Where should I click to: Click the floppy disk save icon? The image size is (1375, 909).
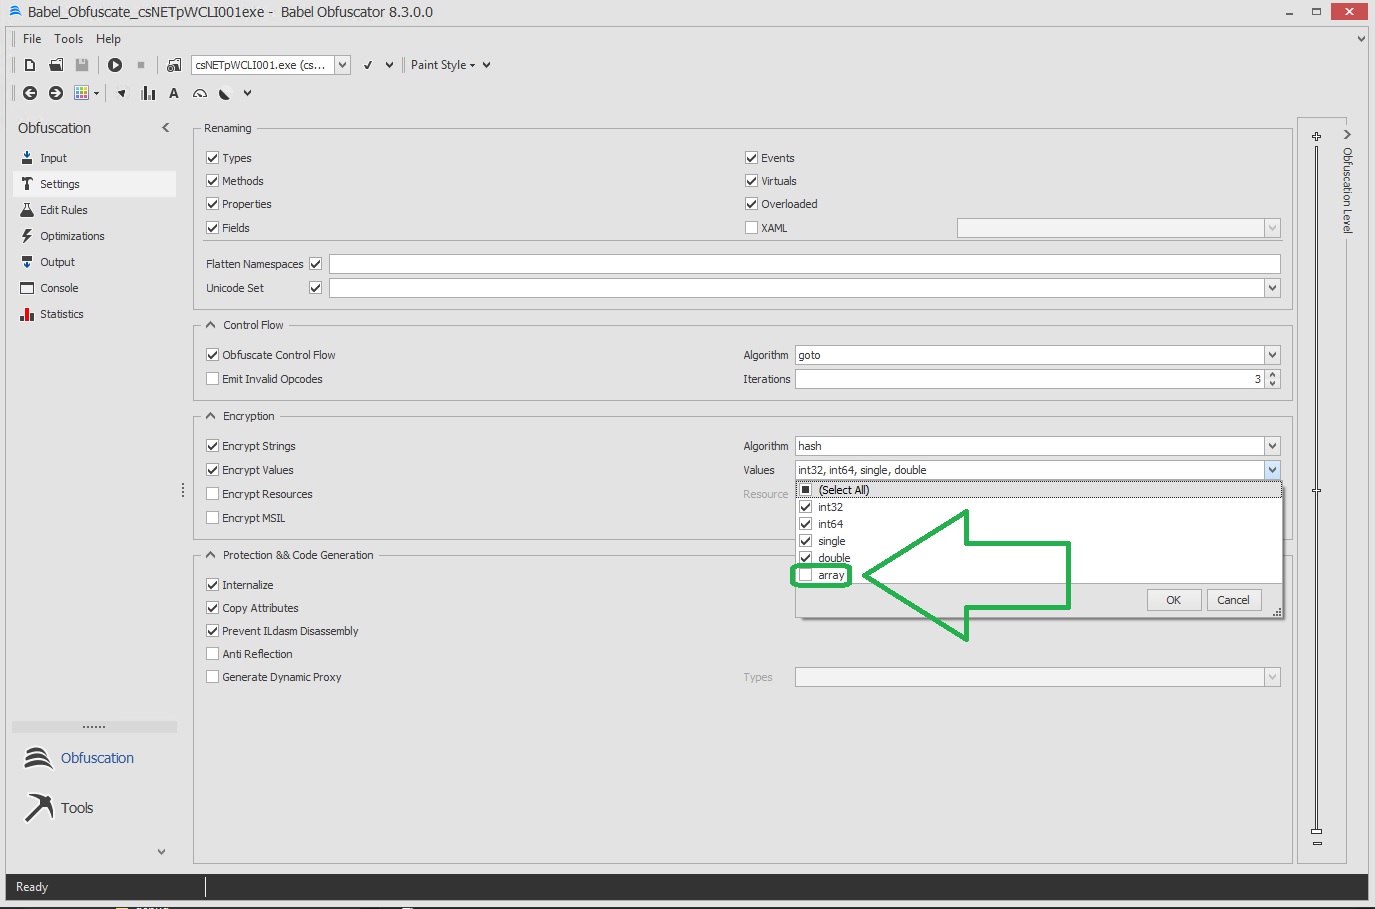point(82,65)
